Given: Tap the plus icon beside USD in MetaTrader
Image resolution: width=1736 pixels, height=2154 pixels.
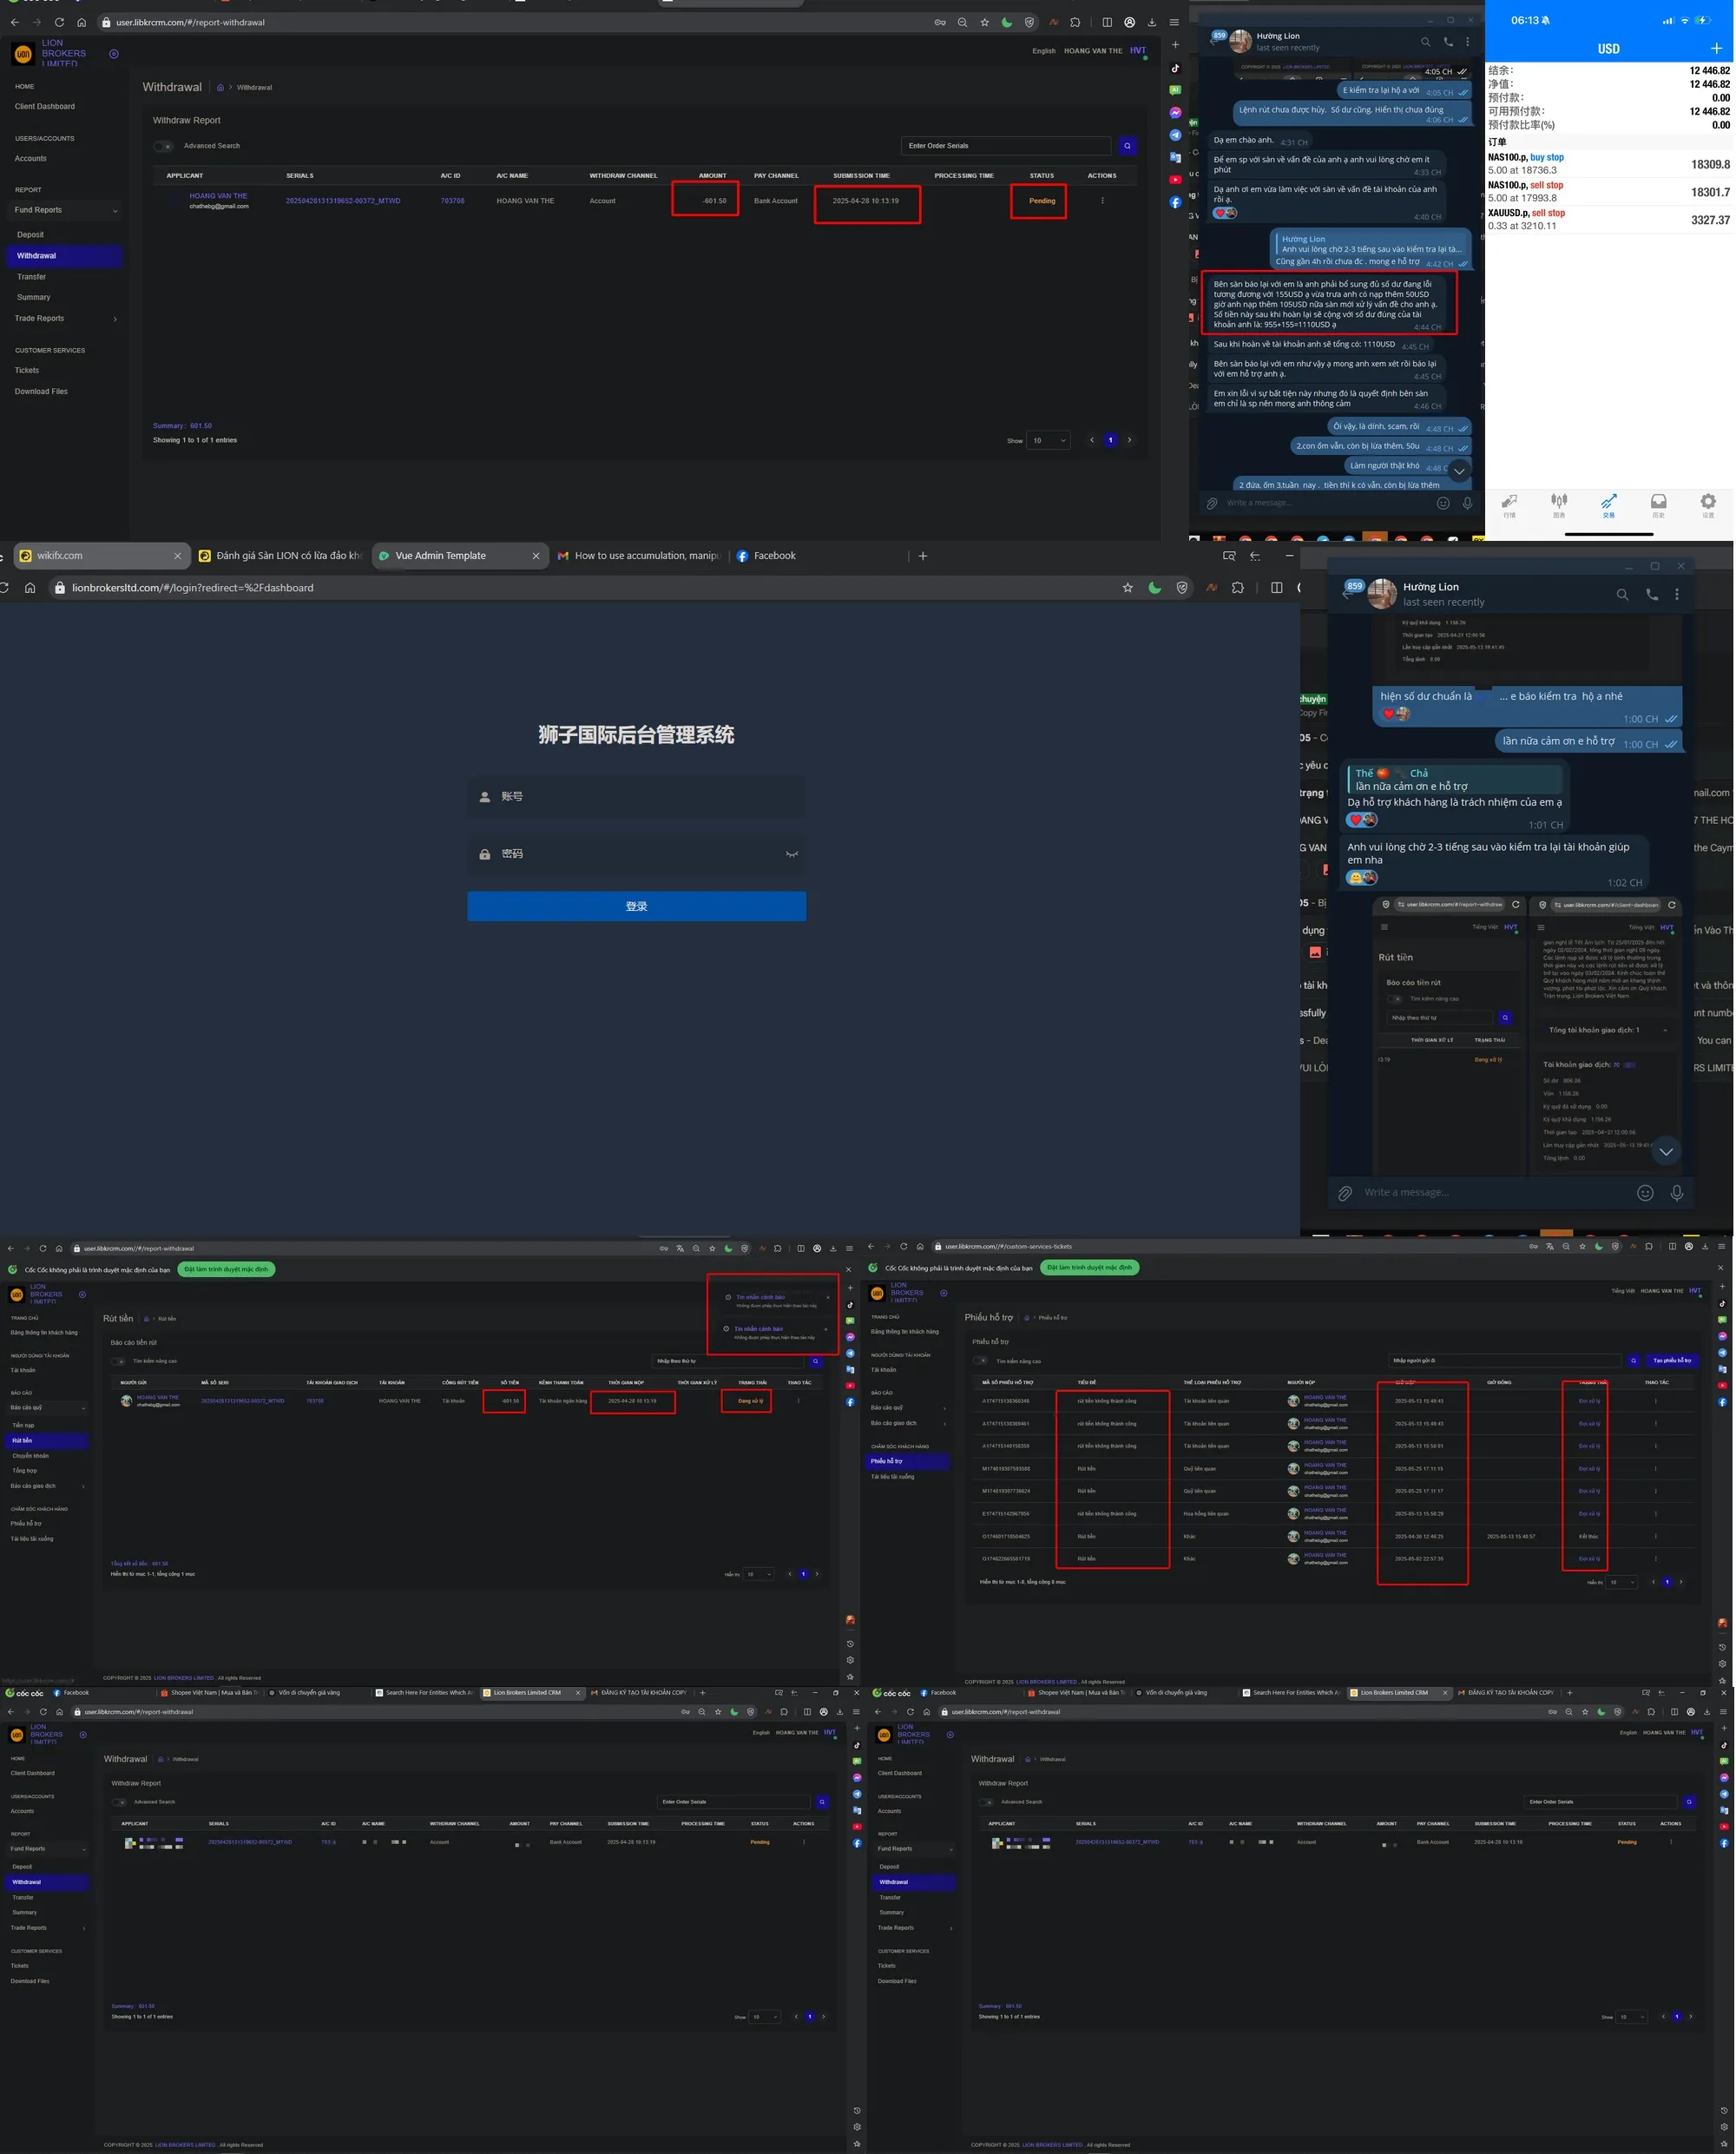Looking at the screenshot, I should click(x=1716, y=48).
